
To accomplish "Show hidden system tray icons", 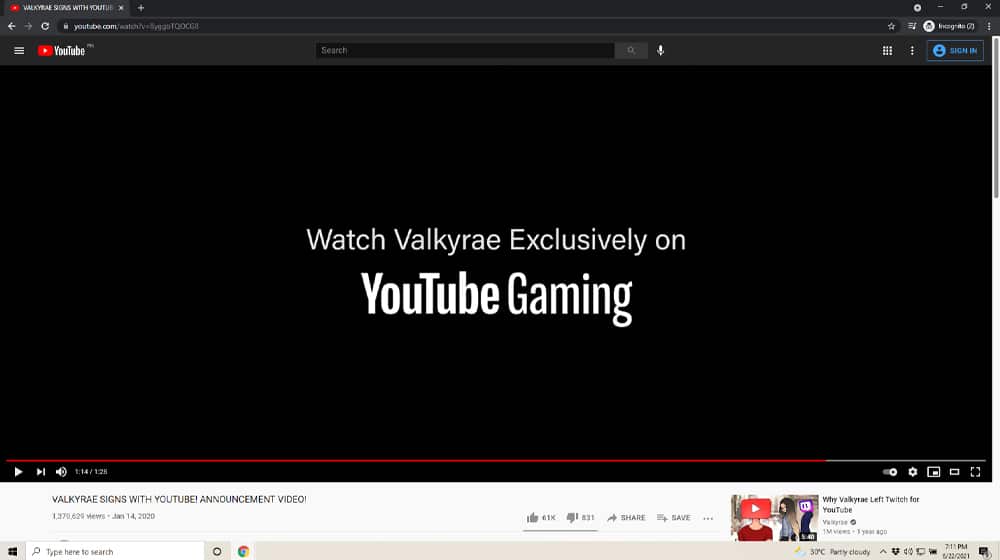I will click(x=883, y=552).
